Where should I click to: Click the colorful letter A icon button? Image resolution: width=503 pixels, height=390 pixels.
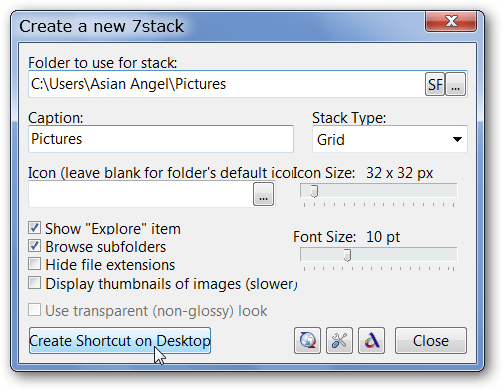click(371, 340)
